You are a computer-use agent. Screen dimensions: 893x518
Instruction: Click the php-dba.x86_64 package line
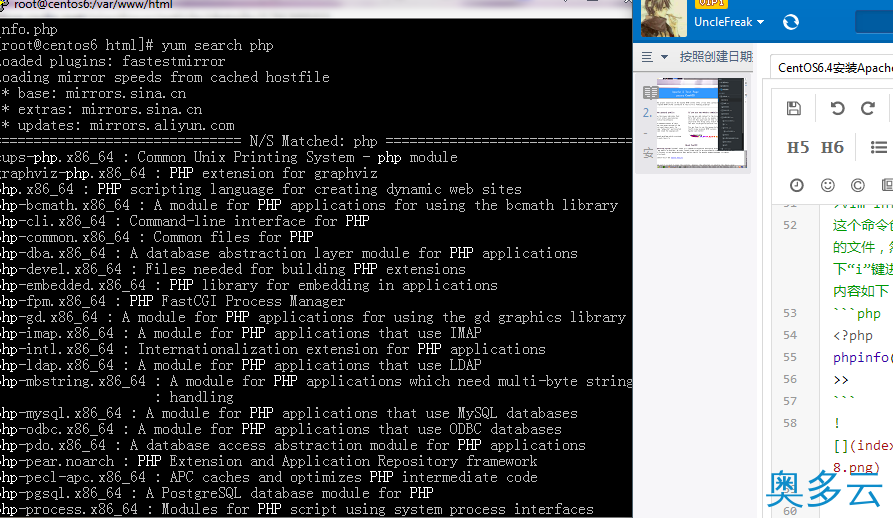pyautogui.click(x=289, y=253)
